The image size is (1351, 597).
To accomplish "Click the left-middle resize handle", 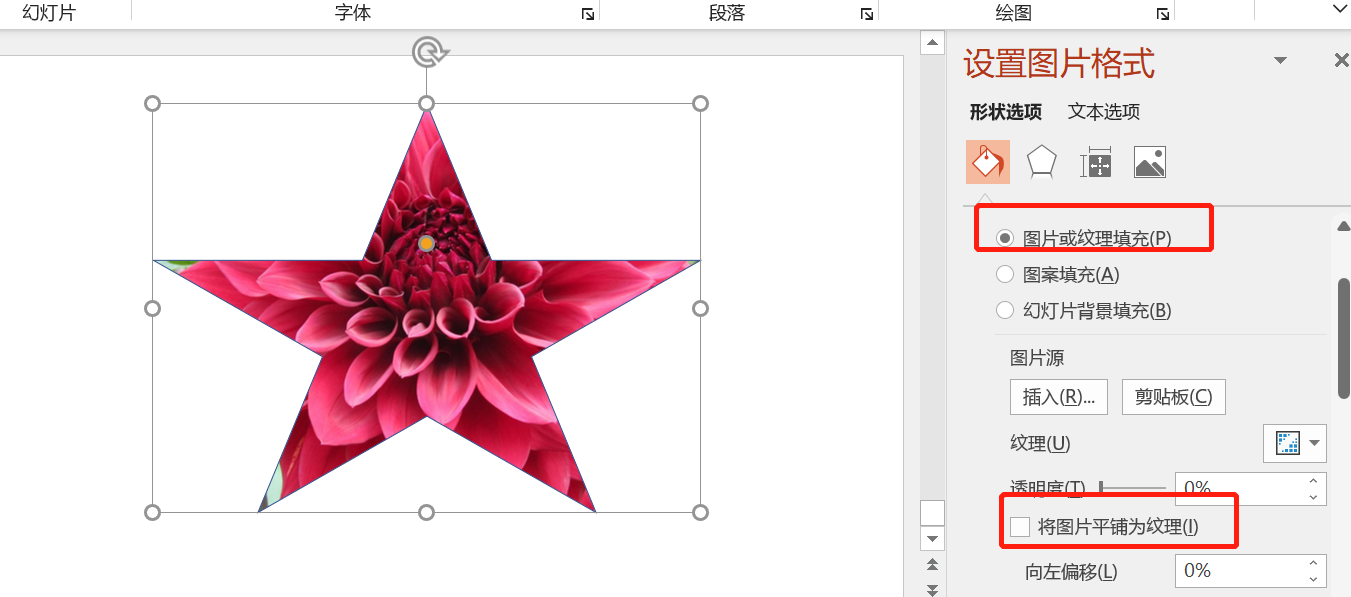I will point(153,308).
